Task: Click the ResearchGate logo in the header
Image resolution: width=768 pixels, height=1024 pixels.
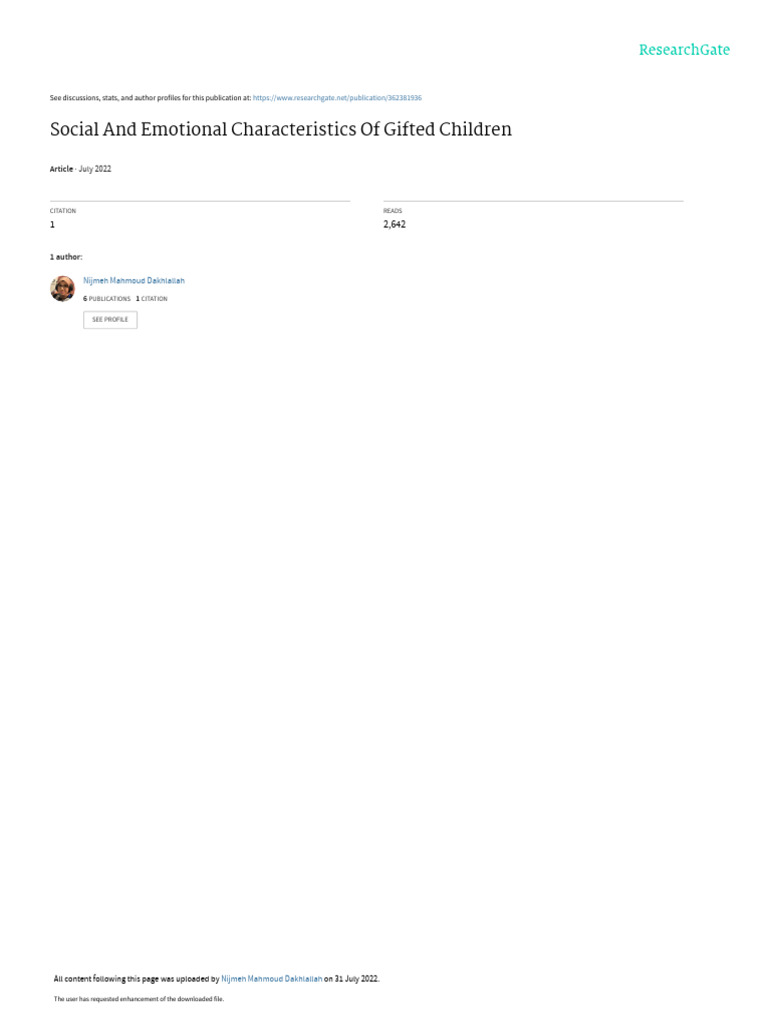Action: click(x=684, y=50)
